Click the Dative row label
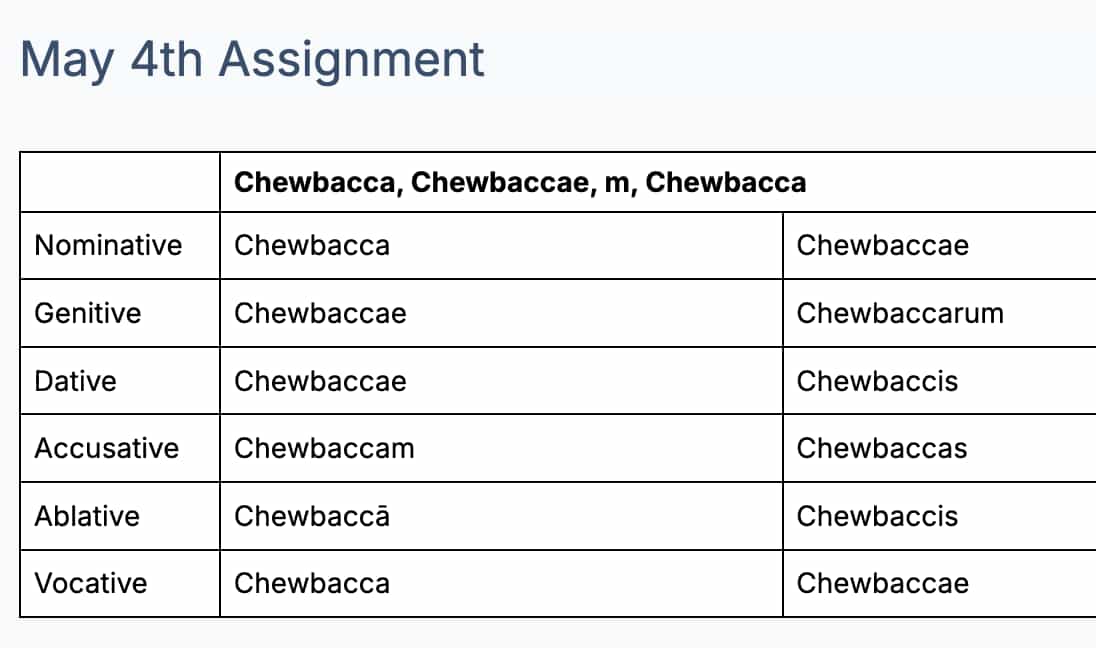1096x648 pixels. [x=120, y=381]
